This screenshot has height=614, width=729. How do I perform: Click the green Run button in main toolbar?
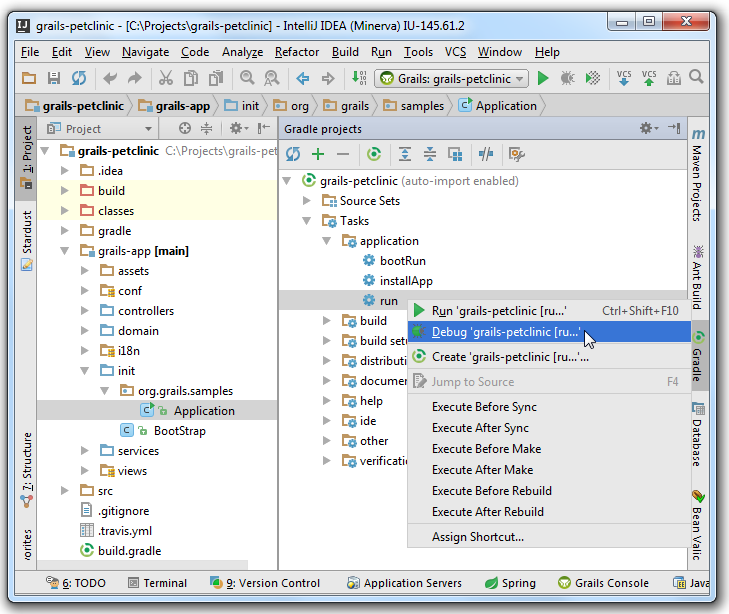(x=543, y=78)
